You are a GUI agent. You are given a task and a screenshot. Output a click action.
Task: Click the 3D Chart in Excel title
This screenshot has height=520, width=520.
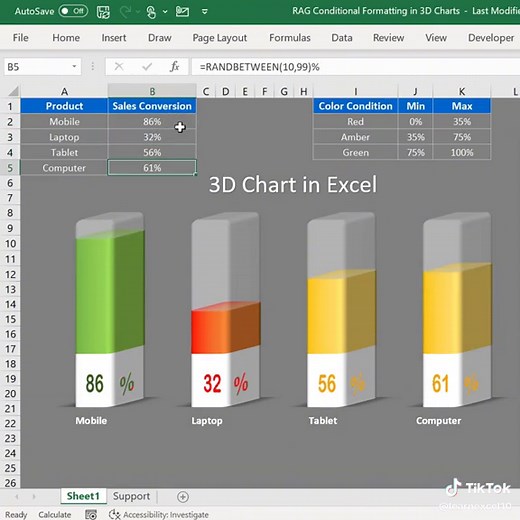point(293,184)
